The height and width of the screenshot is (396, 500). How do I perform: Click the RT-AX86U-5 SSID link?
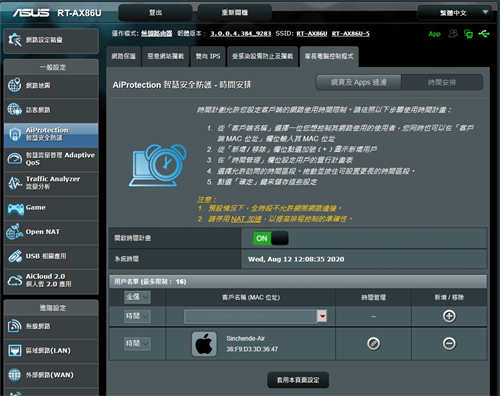(x=351, y=34)
